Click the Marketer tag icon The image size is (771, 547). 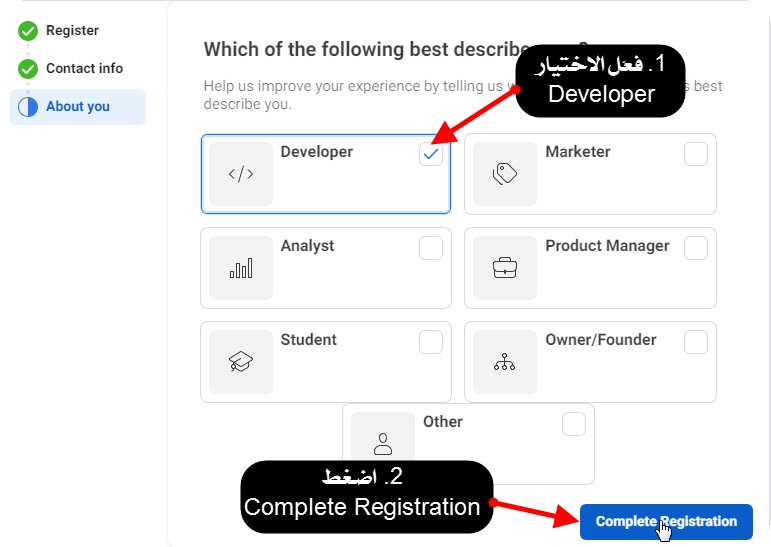click(505, 174)
